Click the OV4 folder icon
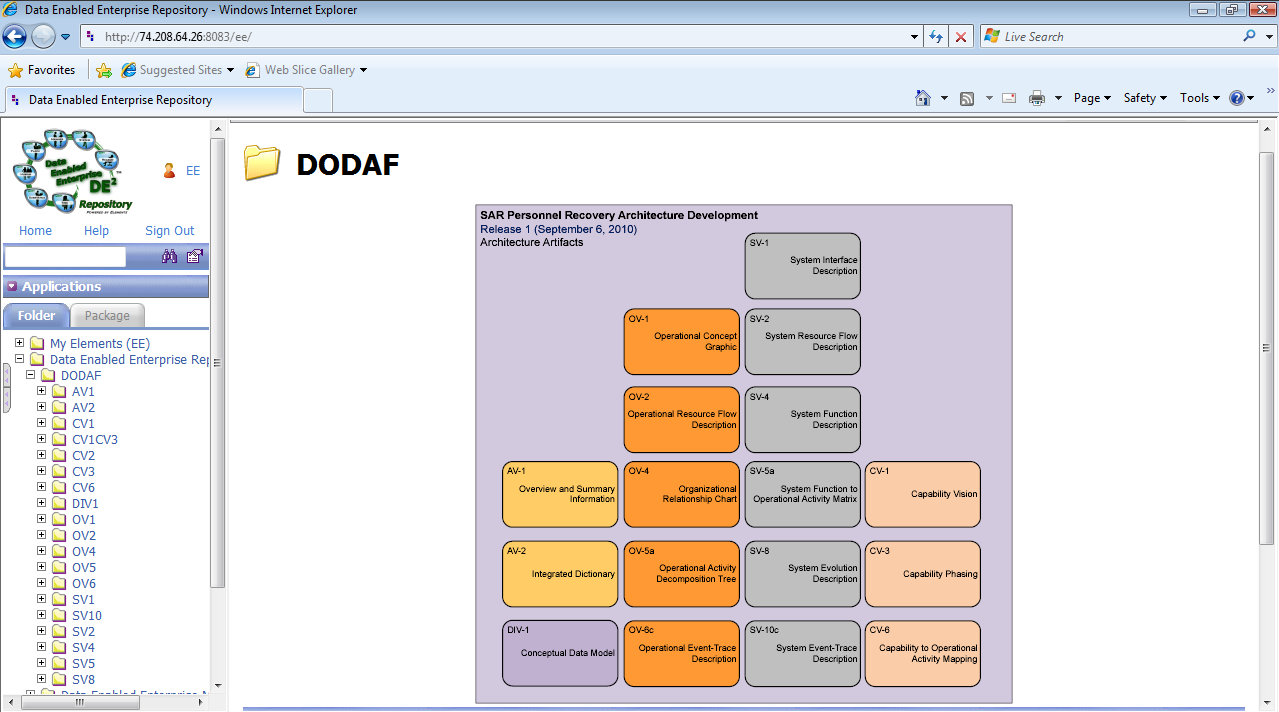The image size is (1279, 712). [59, 552]
